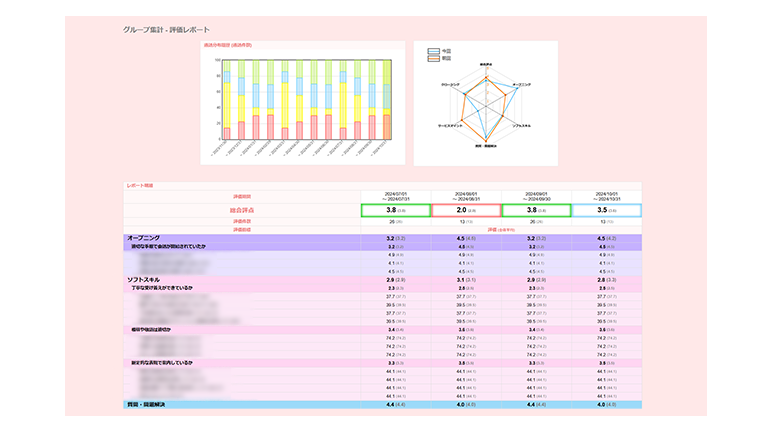This screenshot has width=768, height=431.
Task: Click the 今回 blue legend swatch
Action: point(433,50)
